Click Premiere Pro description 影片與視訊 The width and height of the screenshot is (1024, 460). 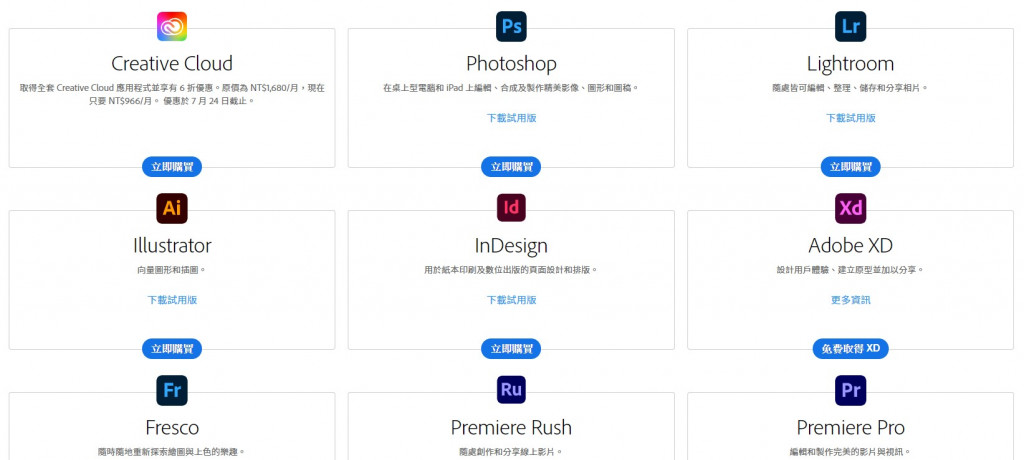pyautogui.click(x=850, y=452)
